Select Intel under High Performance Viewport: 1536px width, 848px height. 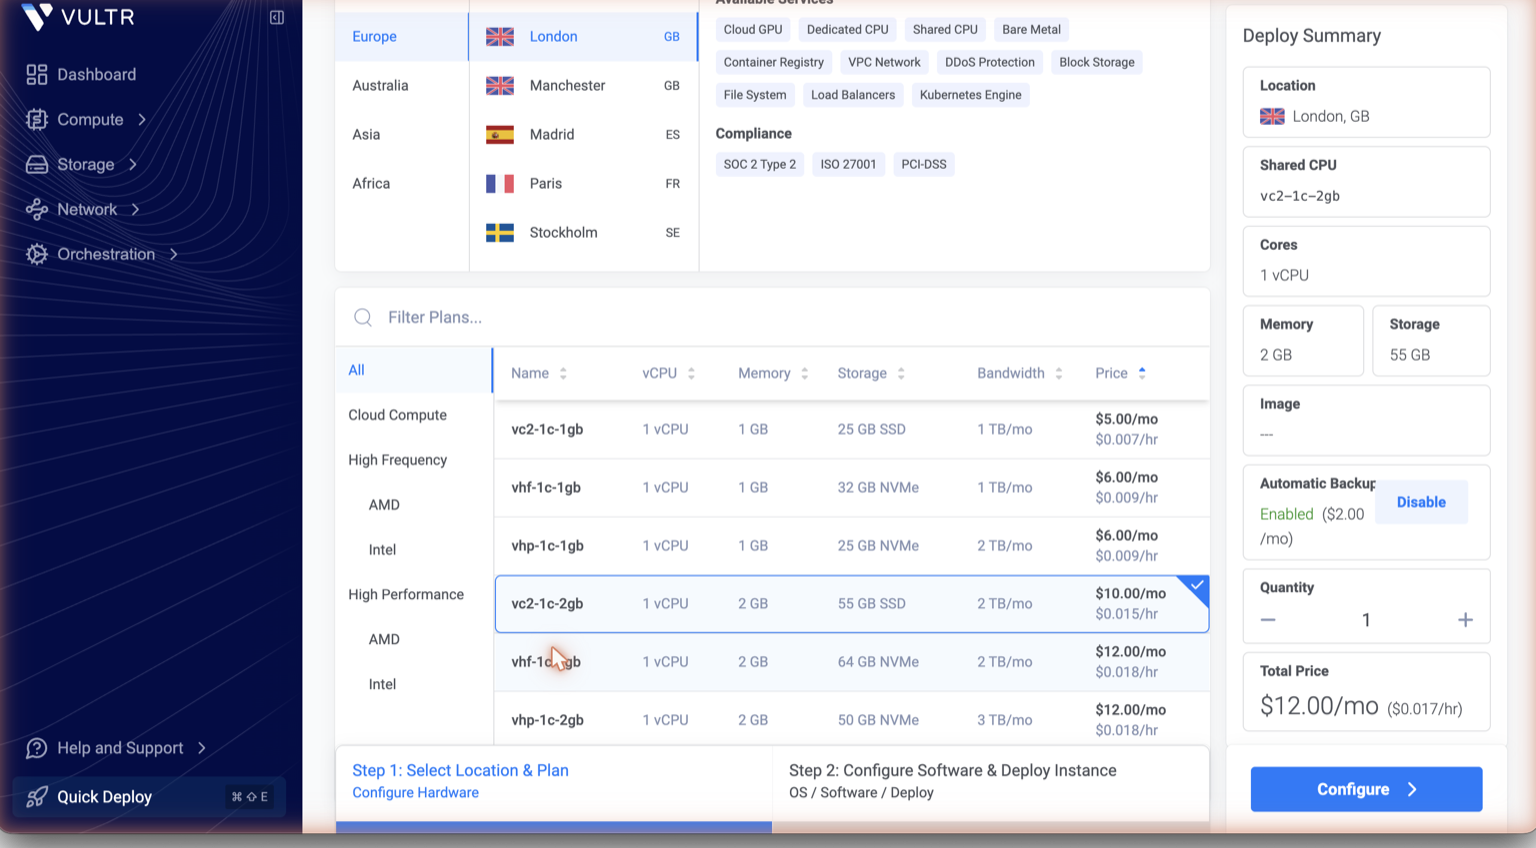[382, 684]
